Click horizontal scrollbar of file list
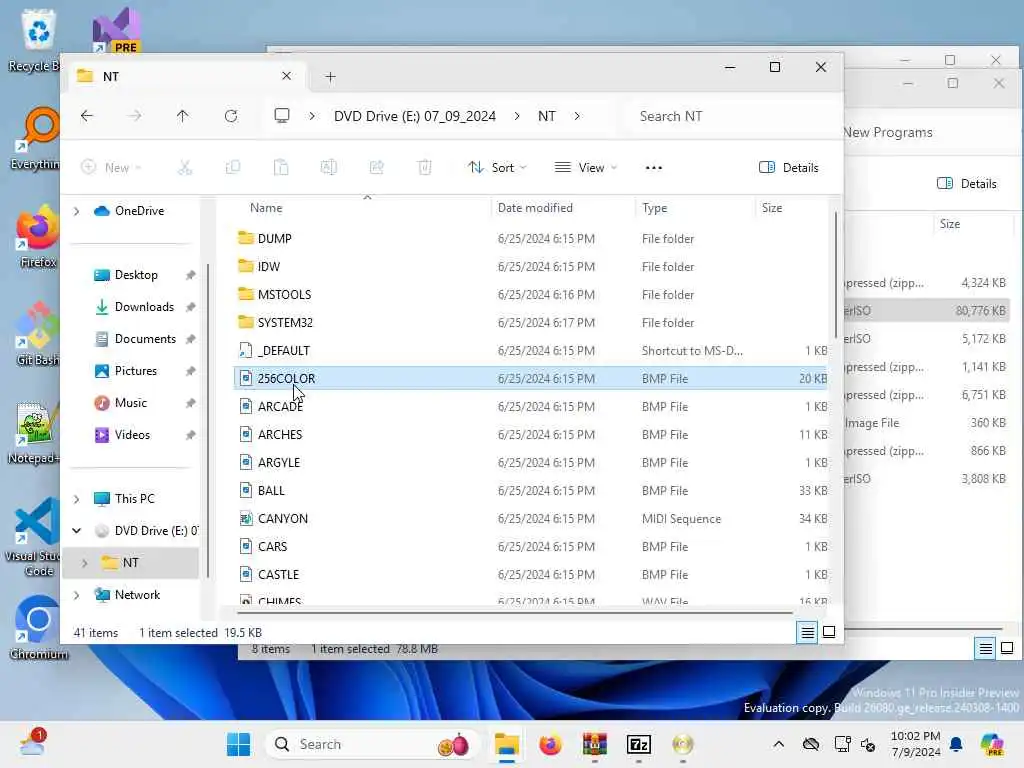1024x768 pixels. tap(515, 613)
